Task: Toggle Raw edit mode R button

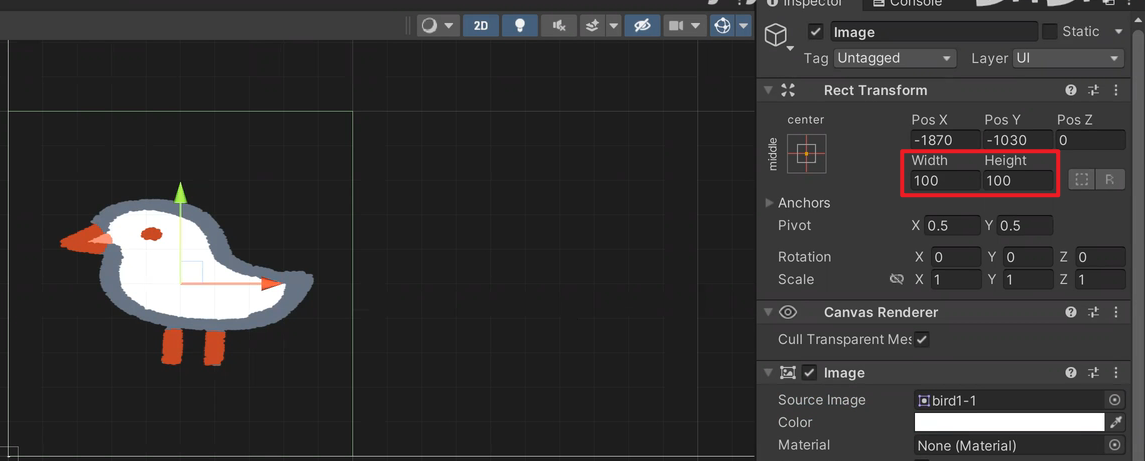Action: pyautogui.click(x=1109, y=180)
